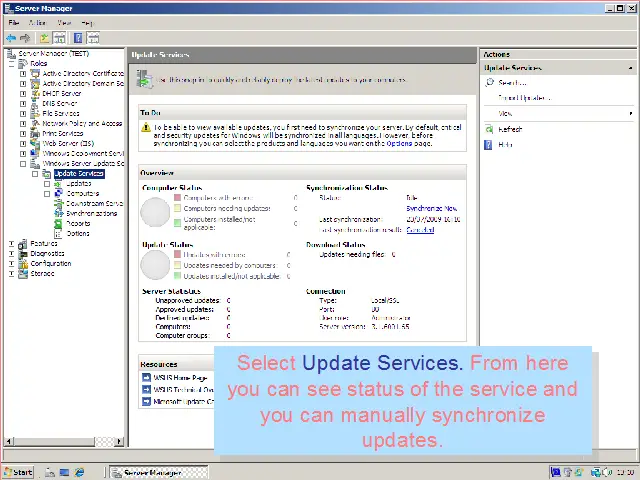
Task: Click the Diagnostics node icon
Action: 23,254
